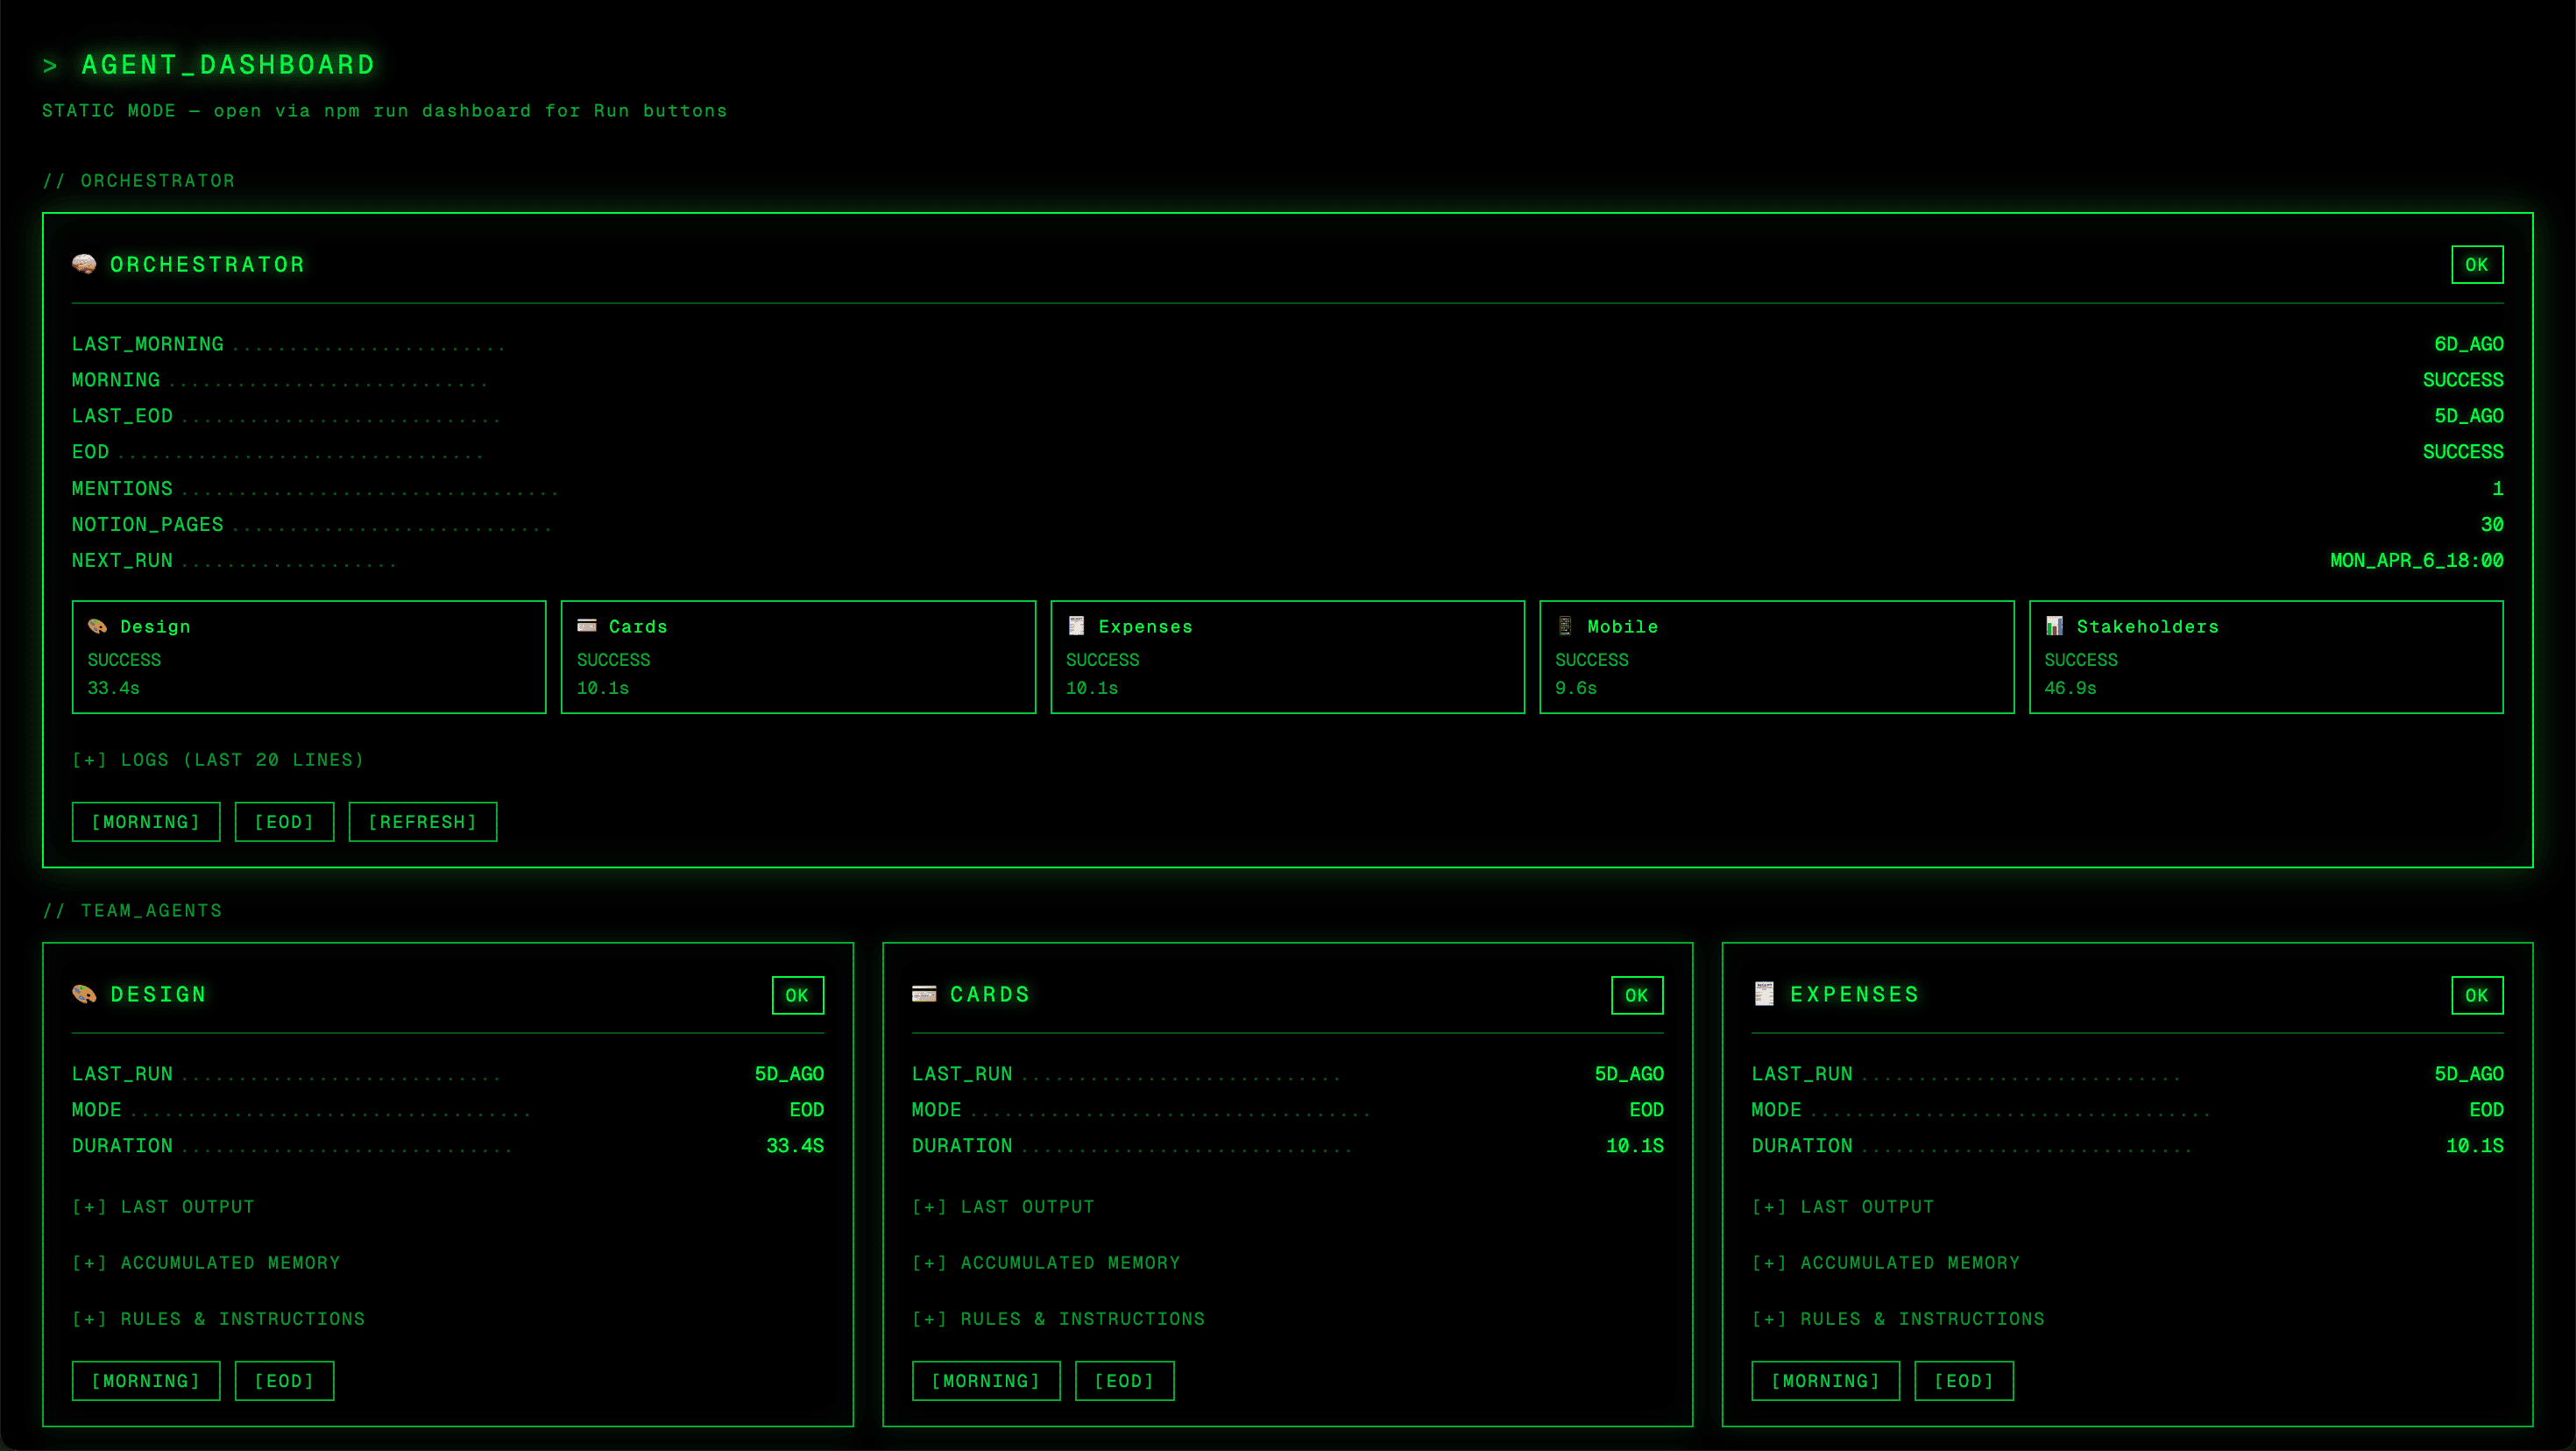Click the brain icon next to ORCHESTRATOR
2576x1451 pixels.
coord(84,264)
